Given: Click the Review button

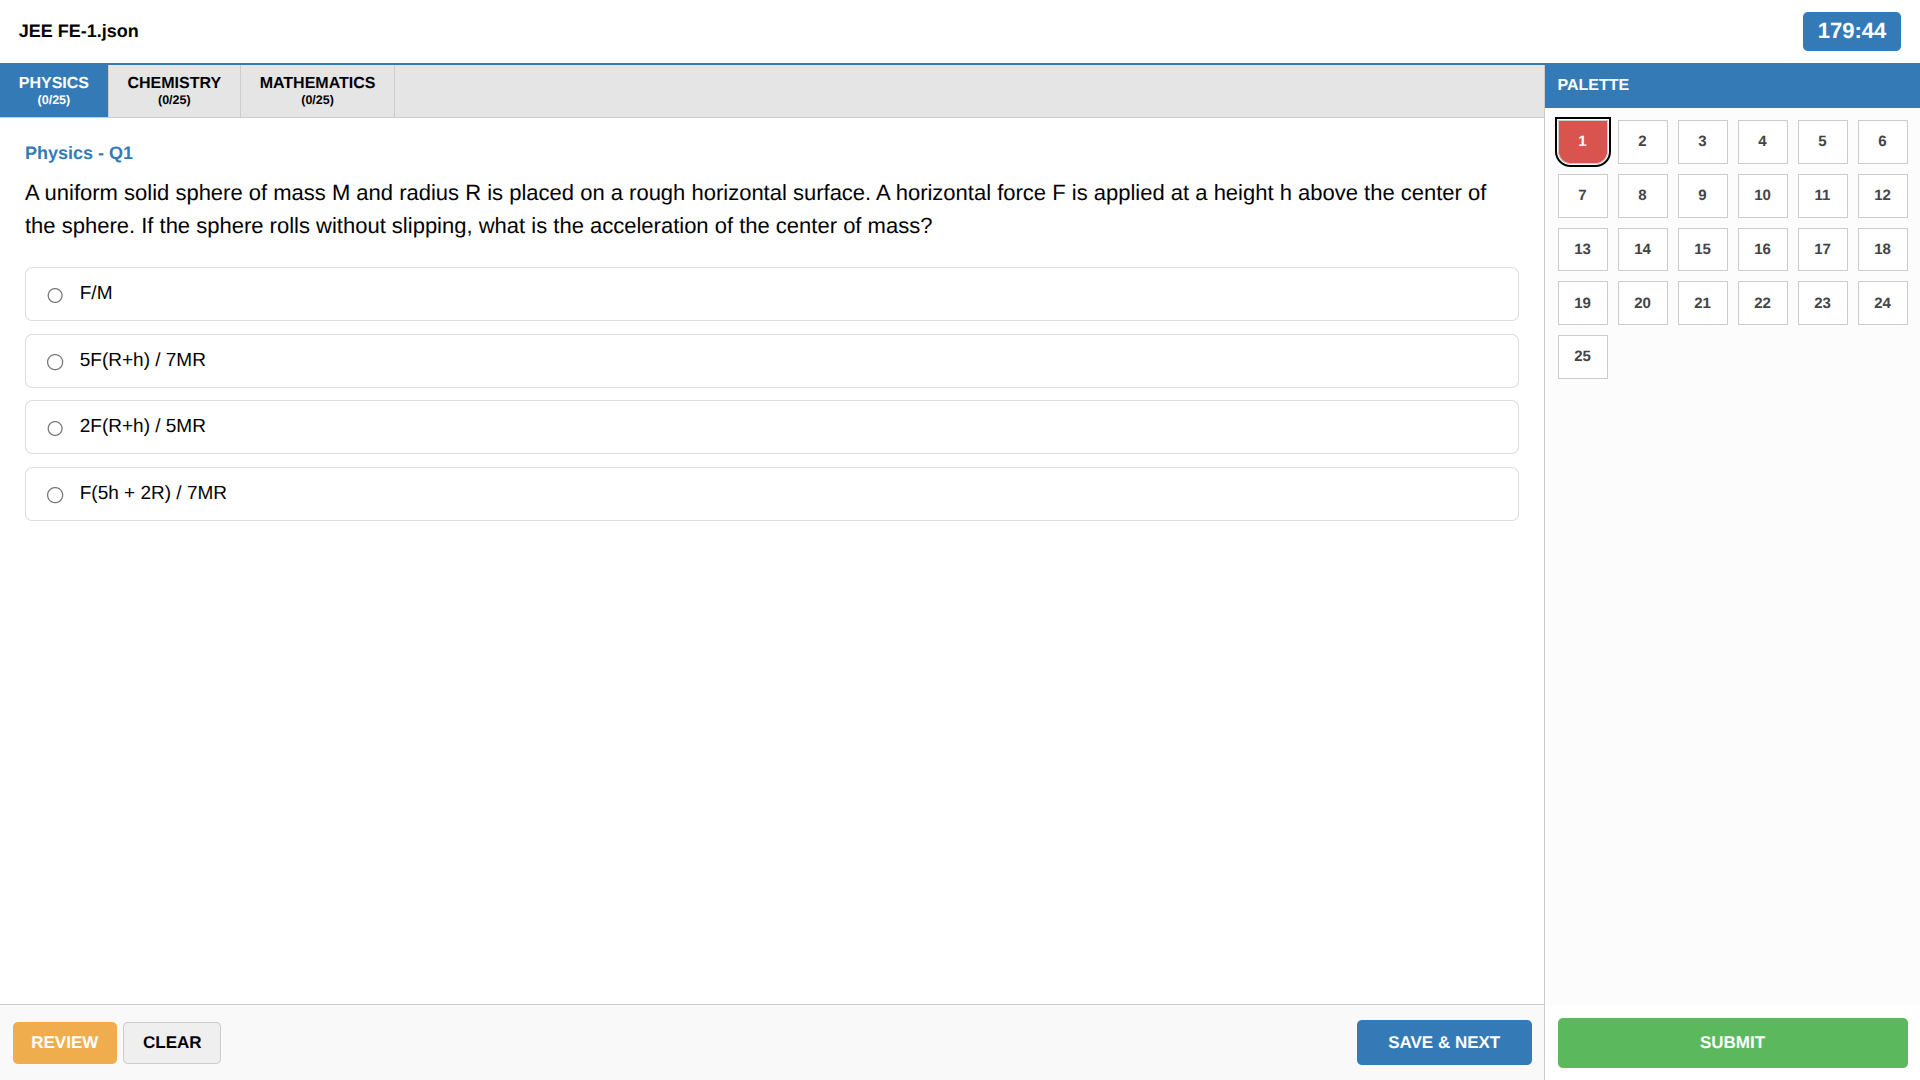Looking at the screenshot, I should click(64, 1042).
